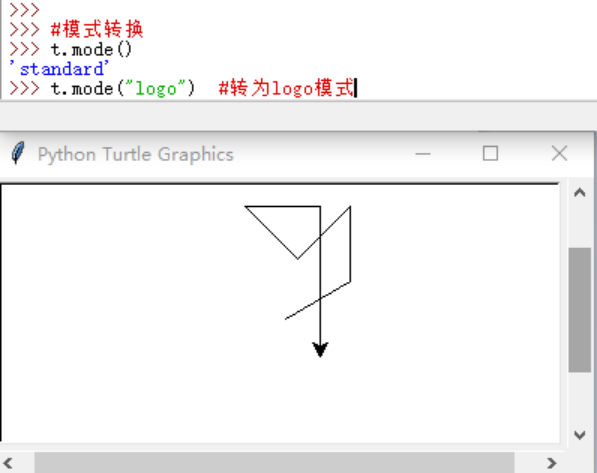Click the vertical scrollbar track above thumb
The image size is (597, 473).
click(x=579, y=226)
